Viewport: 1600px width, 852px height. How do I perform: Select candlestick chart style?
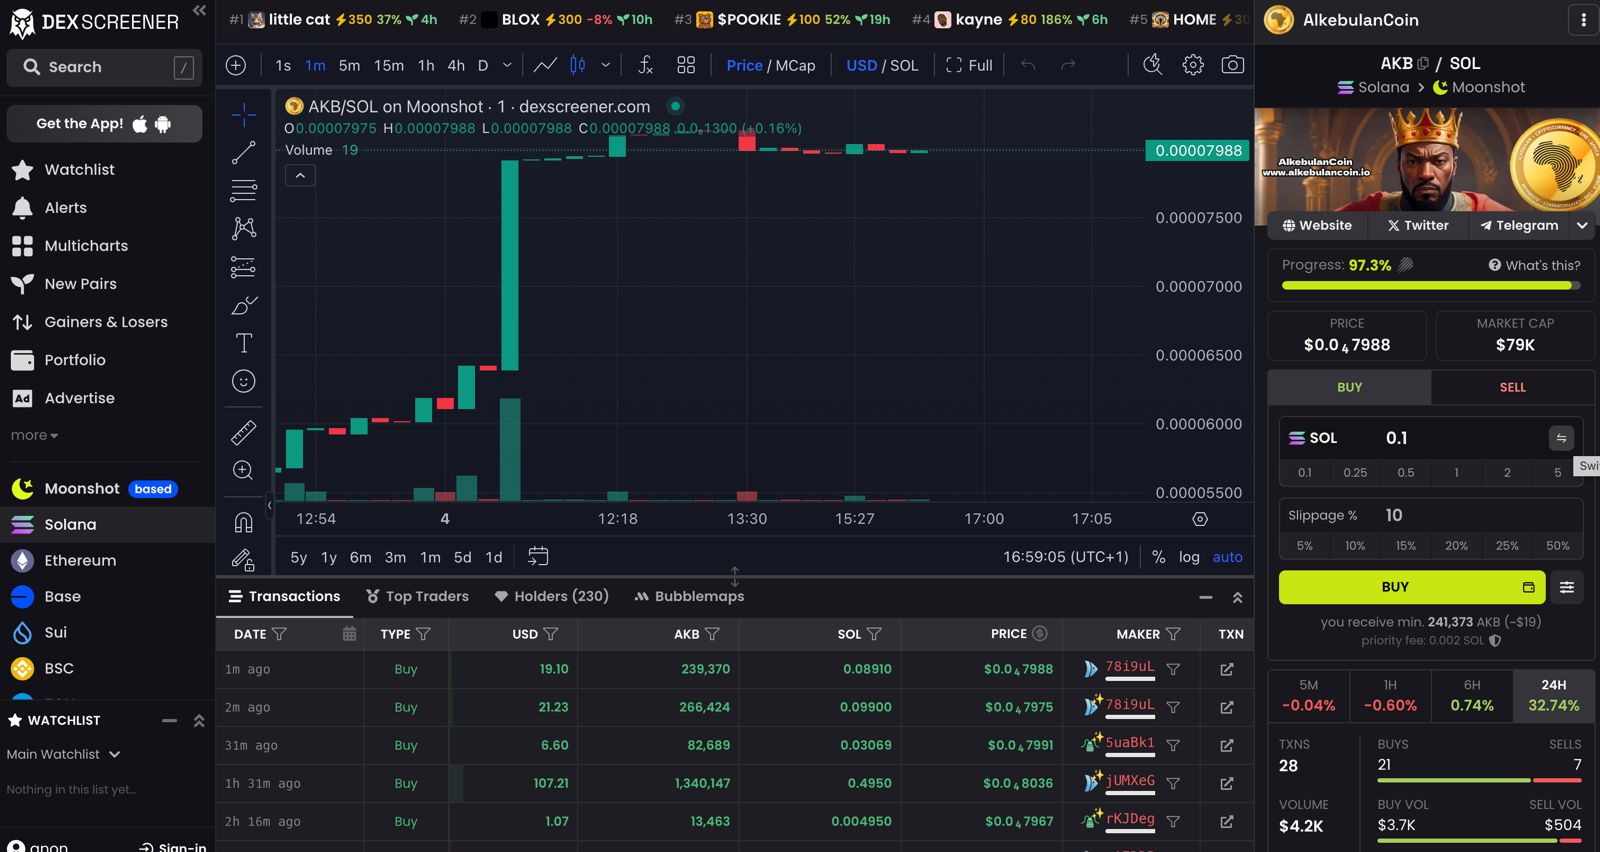pyautogui.click(x=578, y=65)
